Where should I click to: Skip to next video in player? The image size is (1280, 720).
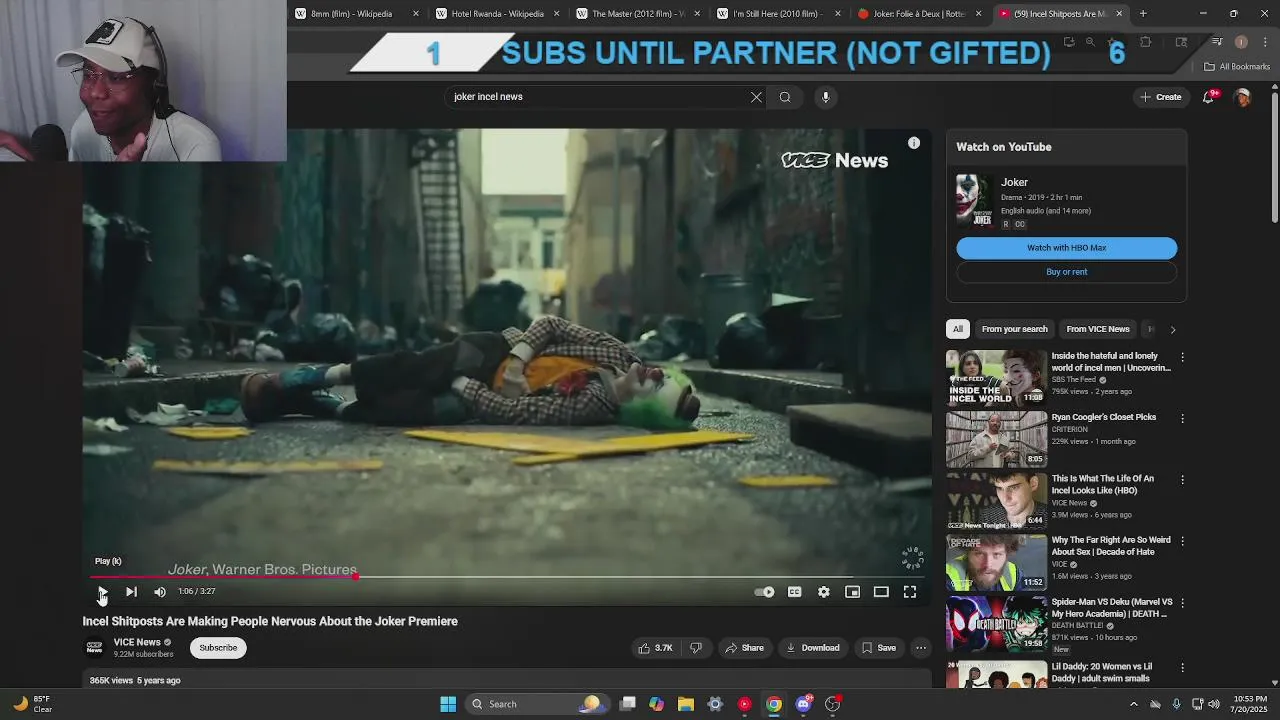[x=131, y=592]
